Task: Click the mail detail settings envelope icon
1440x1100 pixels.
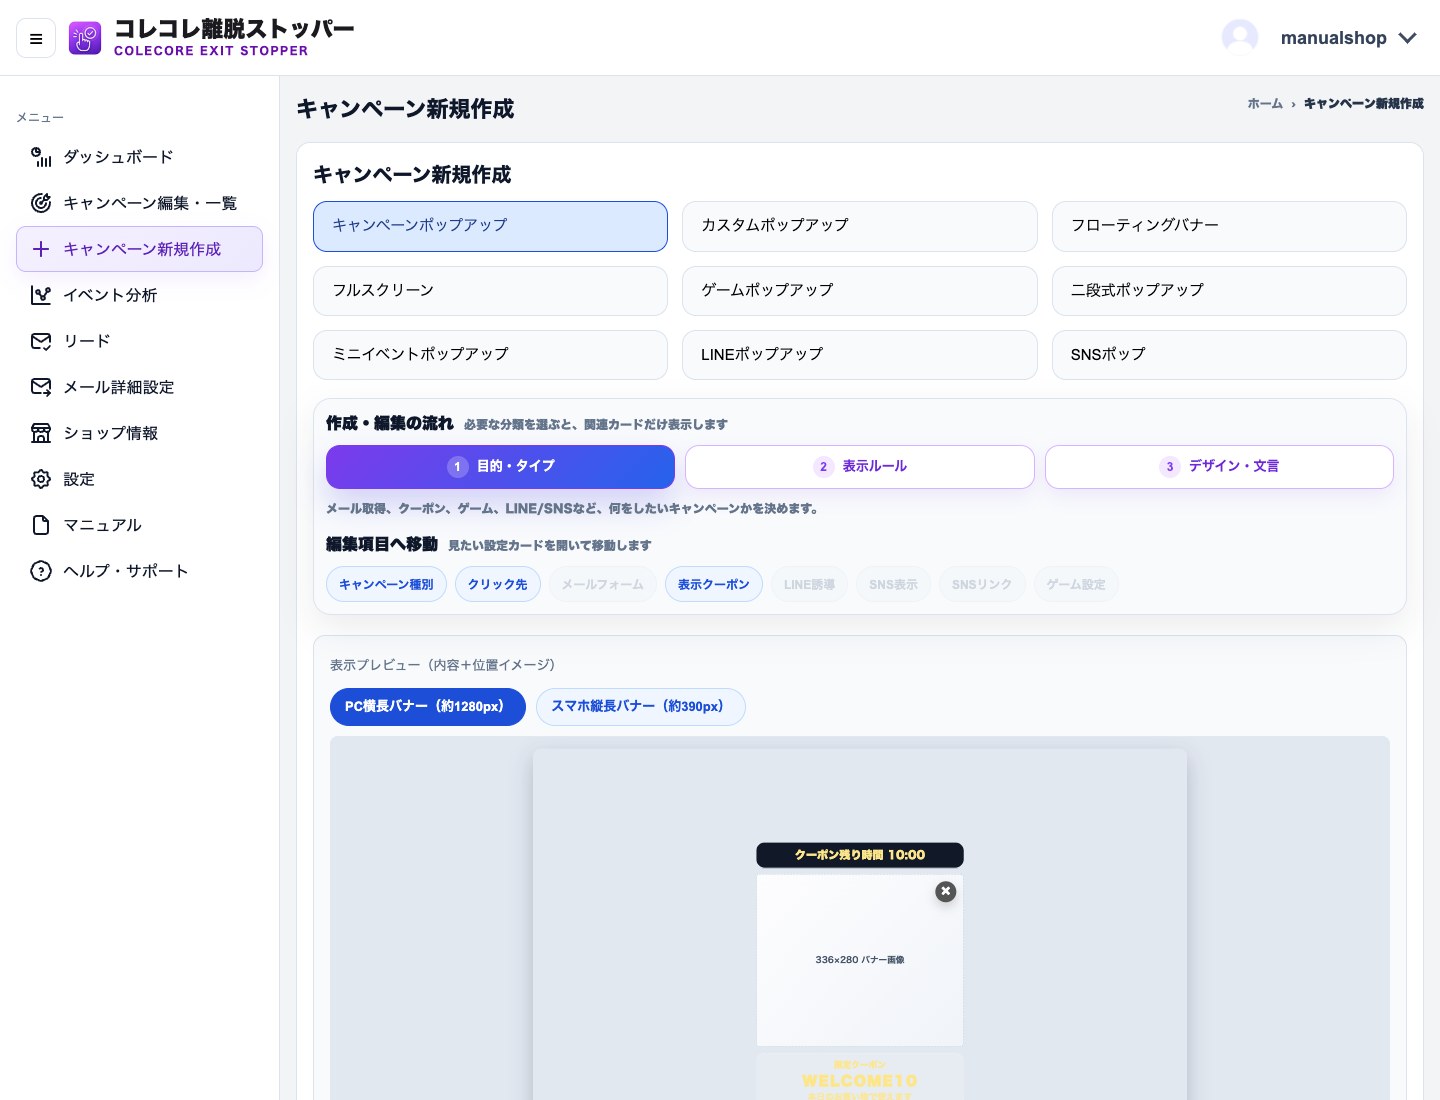Action: click(x=41, y=387)
